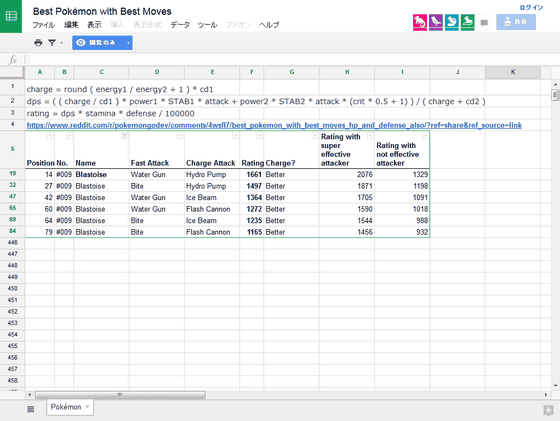The image size is (560, 421).
Task: Open filter dropdown for No. column
Action: pos(69,136)
